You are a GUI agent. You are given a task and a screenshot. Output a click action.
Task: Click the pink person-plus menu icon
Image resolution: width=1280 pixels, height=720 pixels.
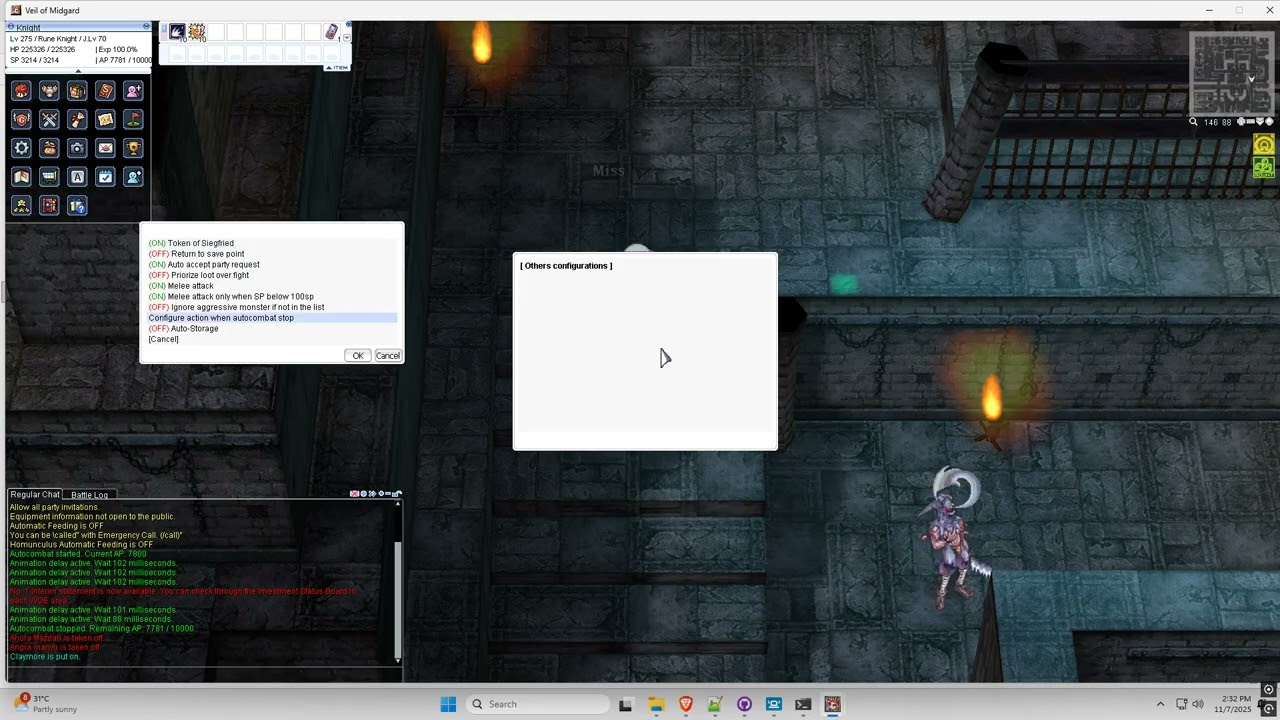pos(133,91)
